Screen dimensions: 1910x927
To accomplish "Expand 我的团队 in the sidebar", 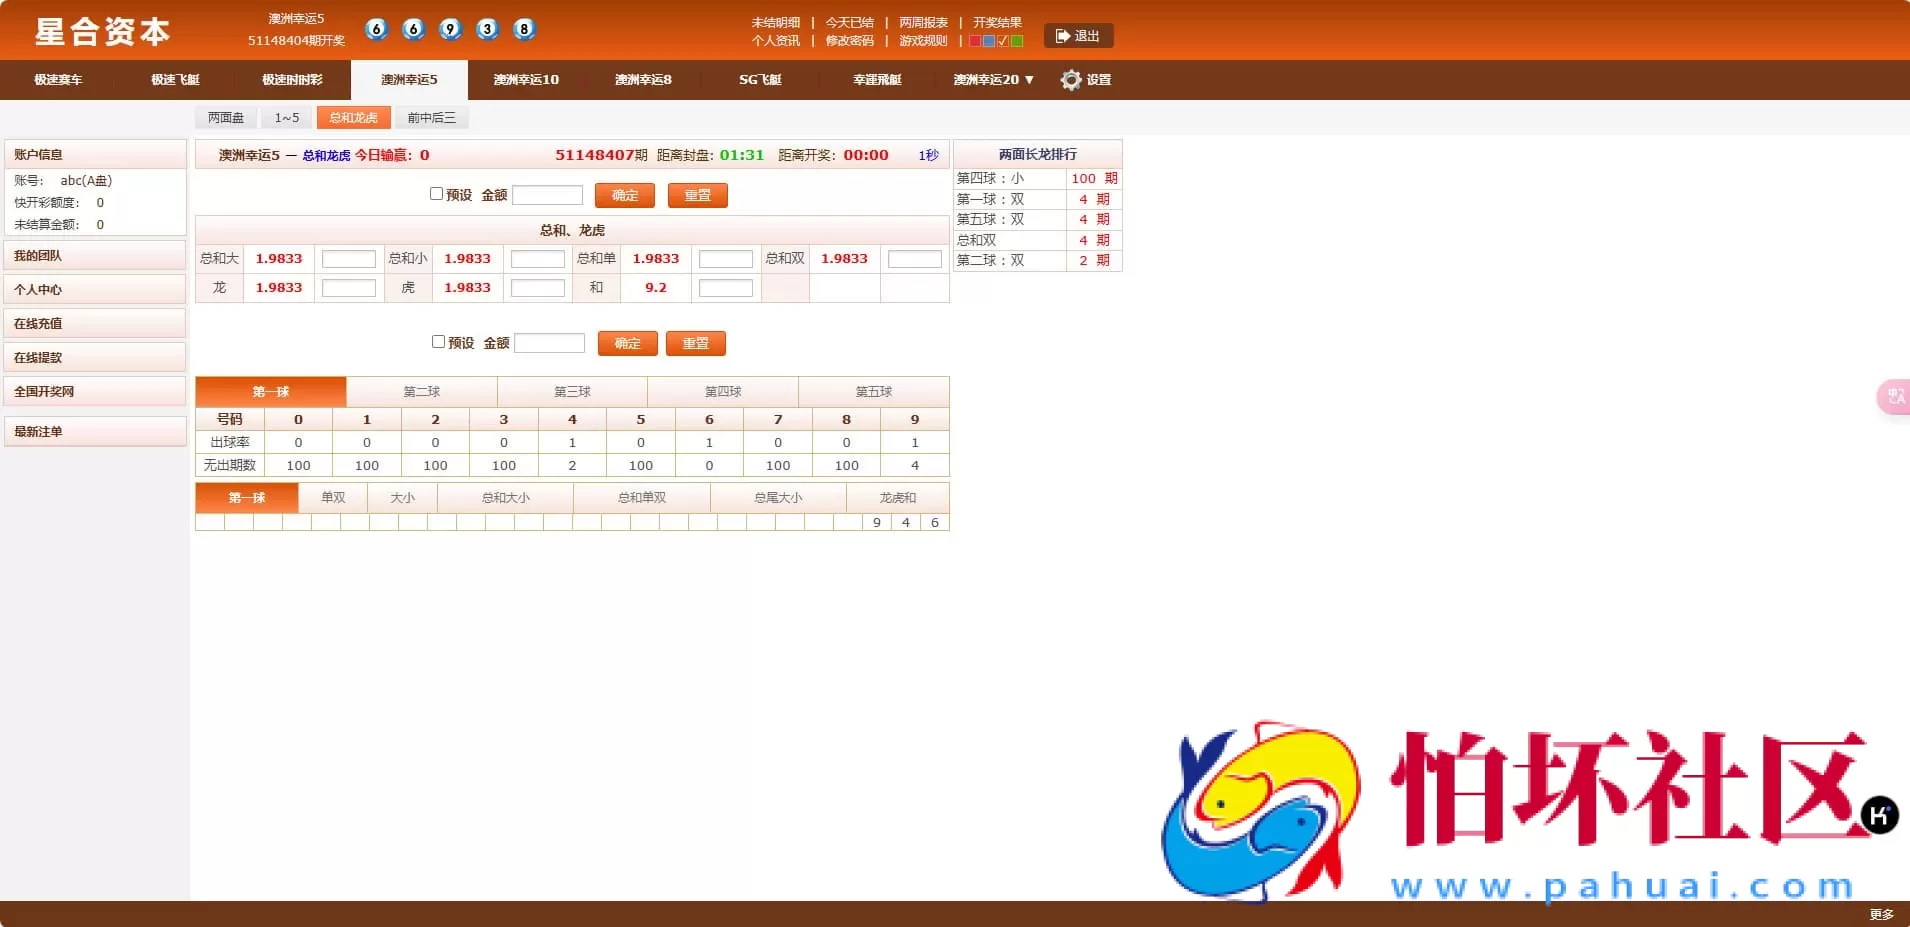I will (x=95, y=256).
